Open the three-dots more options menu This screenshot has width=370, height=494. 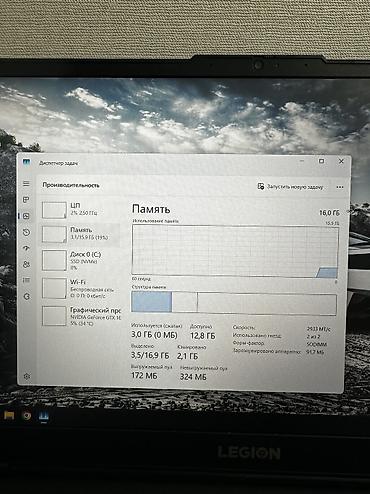[340, 187]
